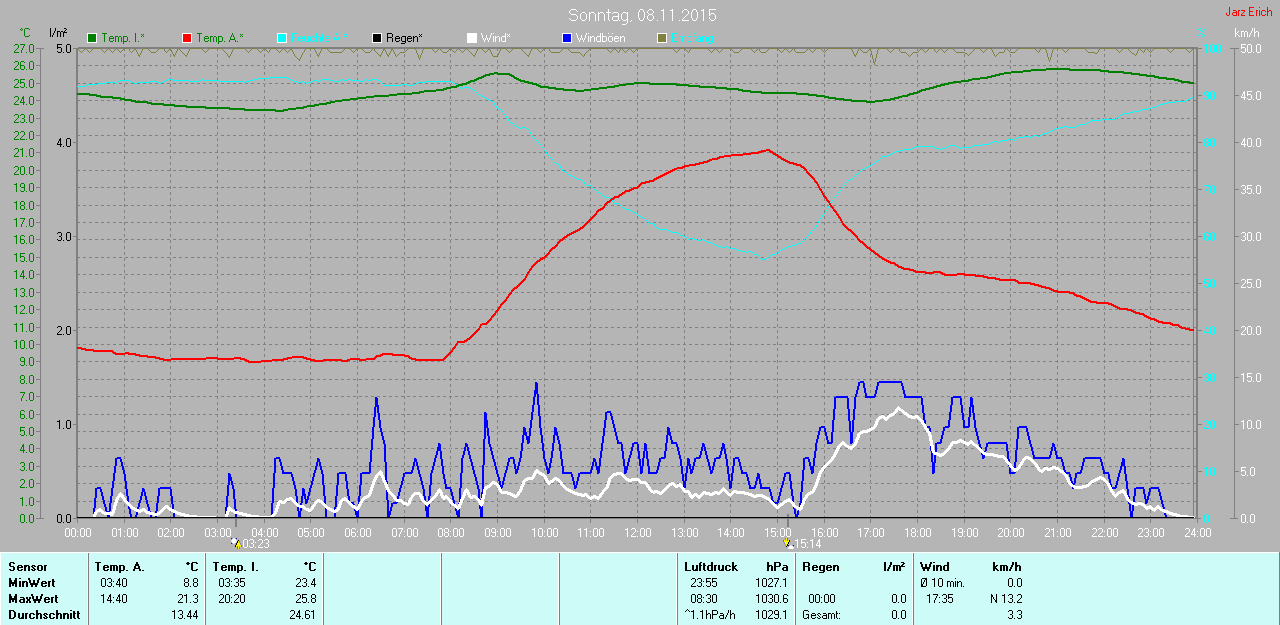Click the 'l/m²' rain axis unit at top

(x=58, y=33)
